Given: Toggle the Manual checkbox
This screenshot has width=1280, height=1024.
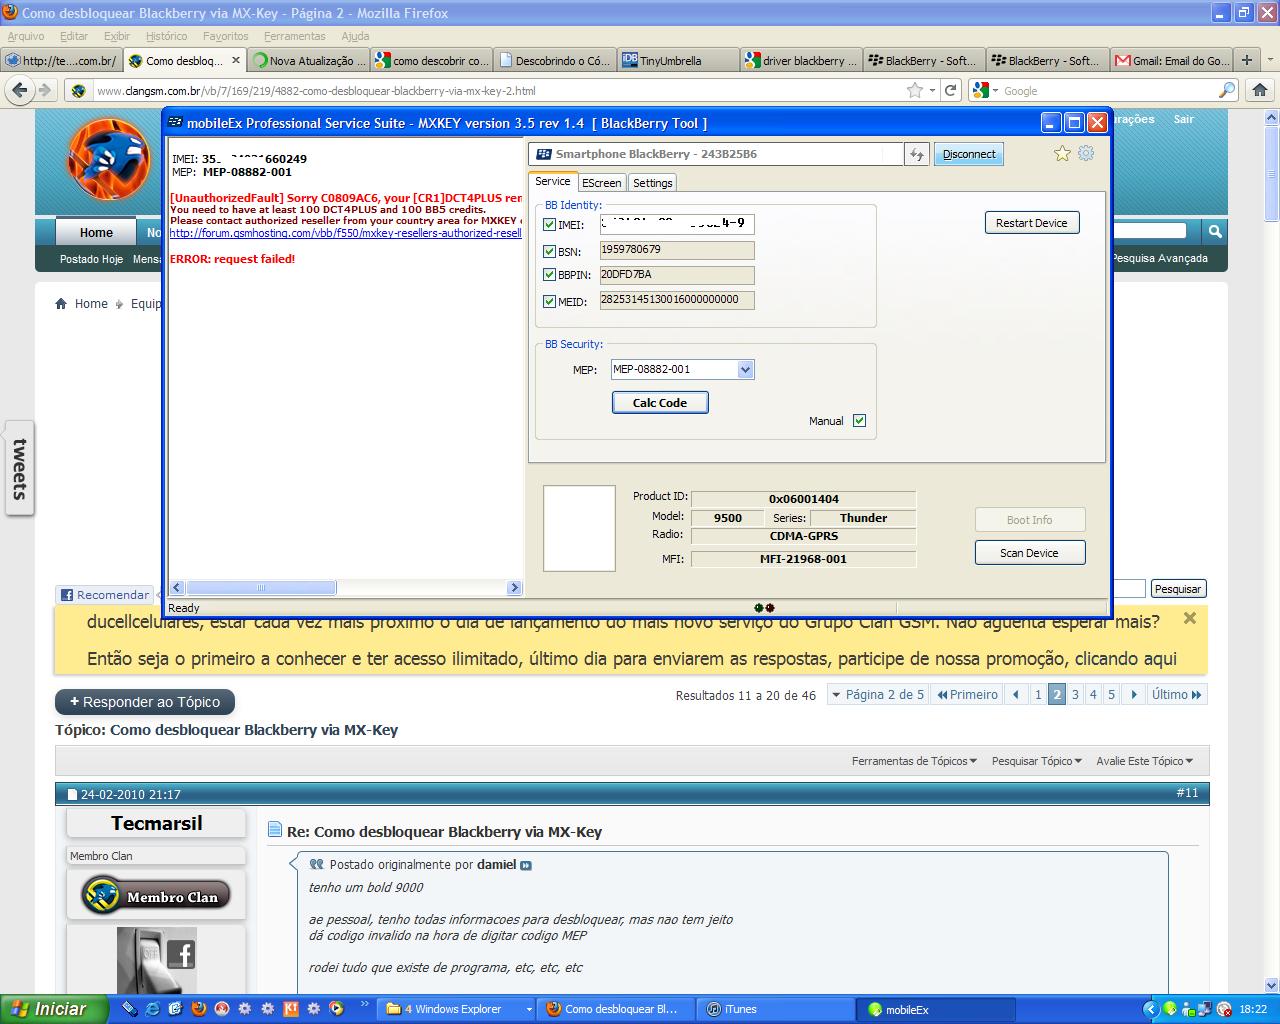Looking at the screenshot, I should point(859,421).
